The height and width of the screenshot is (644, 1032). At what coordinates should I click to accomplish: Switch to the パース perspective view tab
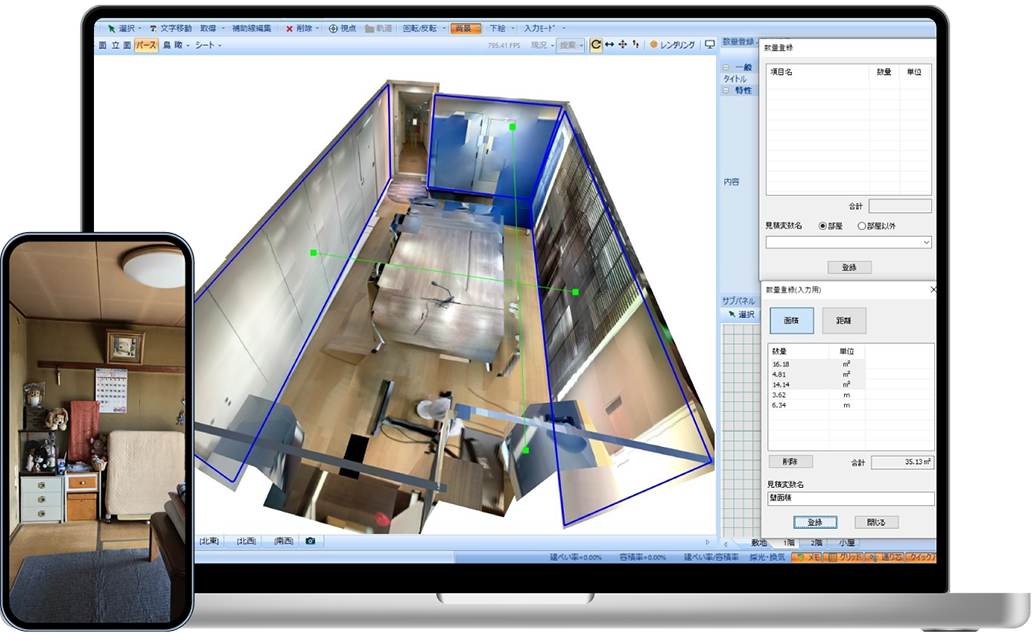146,45
